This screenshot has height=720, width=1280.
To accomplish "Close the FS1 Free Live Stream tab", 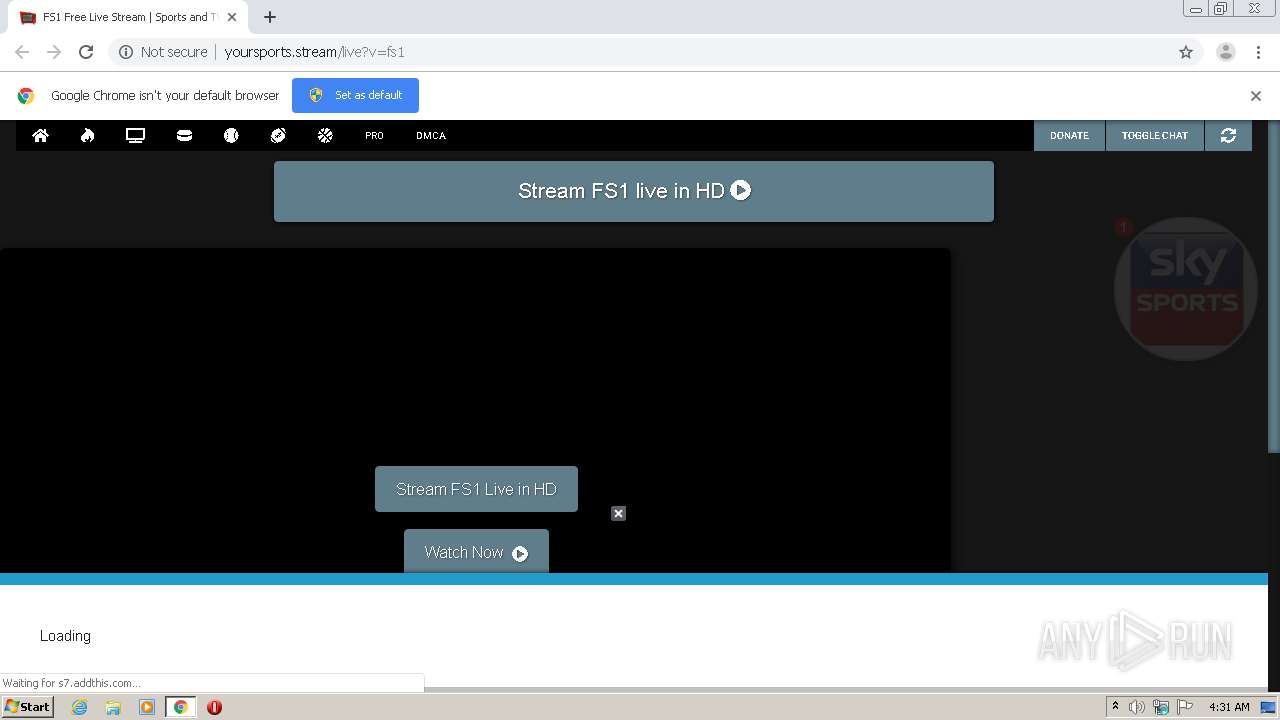I will coord(232,17).
